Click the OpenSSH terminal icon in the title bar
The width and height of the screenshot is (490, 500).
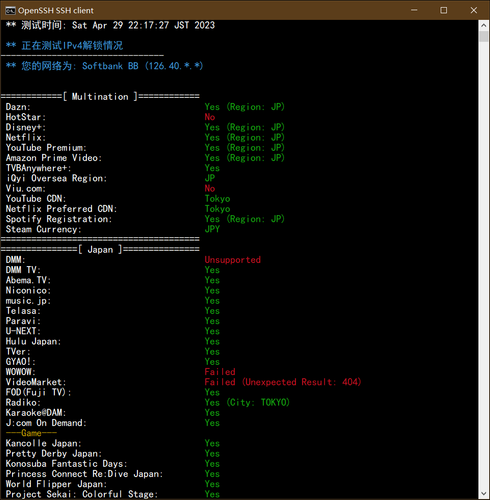tap(10, 11)
